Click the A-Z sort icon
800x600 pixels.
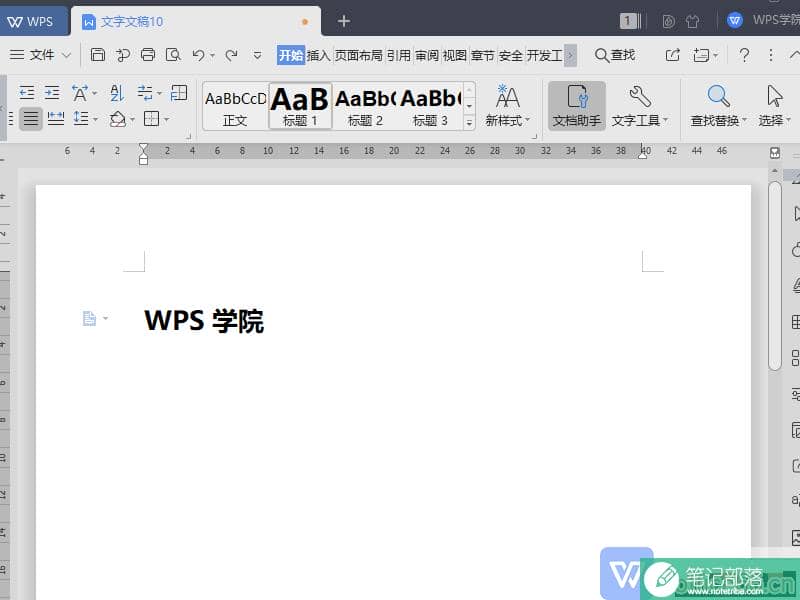coord(117,93)
